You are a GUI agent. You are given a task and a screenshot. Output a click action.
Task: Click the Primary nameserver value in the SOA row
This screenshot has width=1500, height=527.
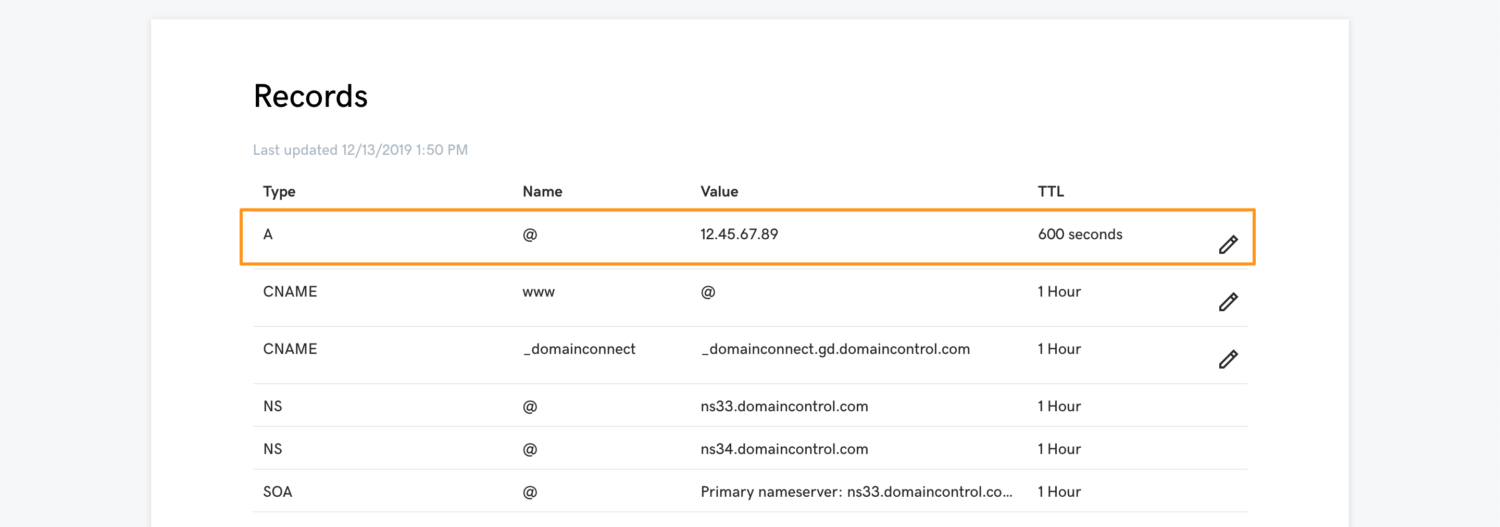click(x=857, y=492)
